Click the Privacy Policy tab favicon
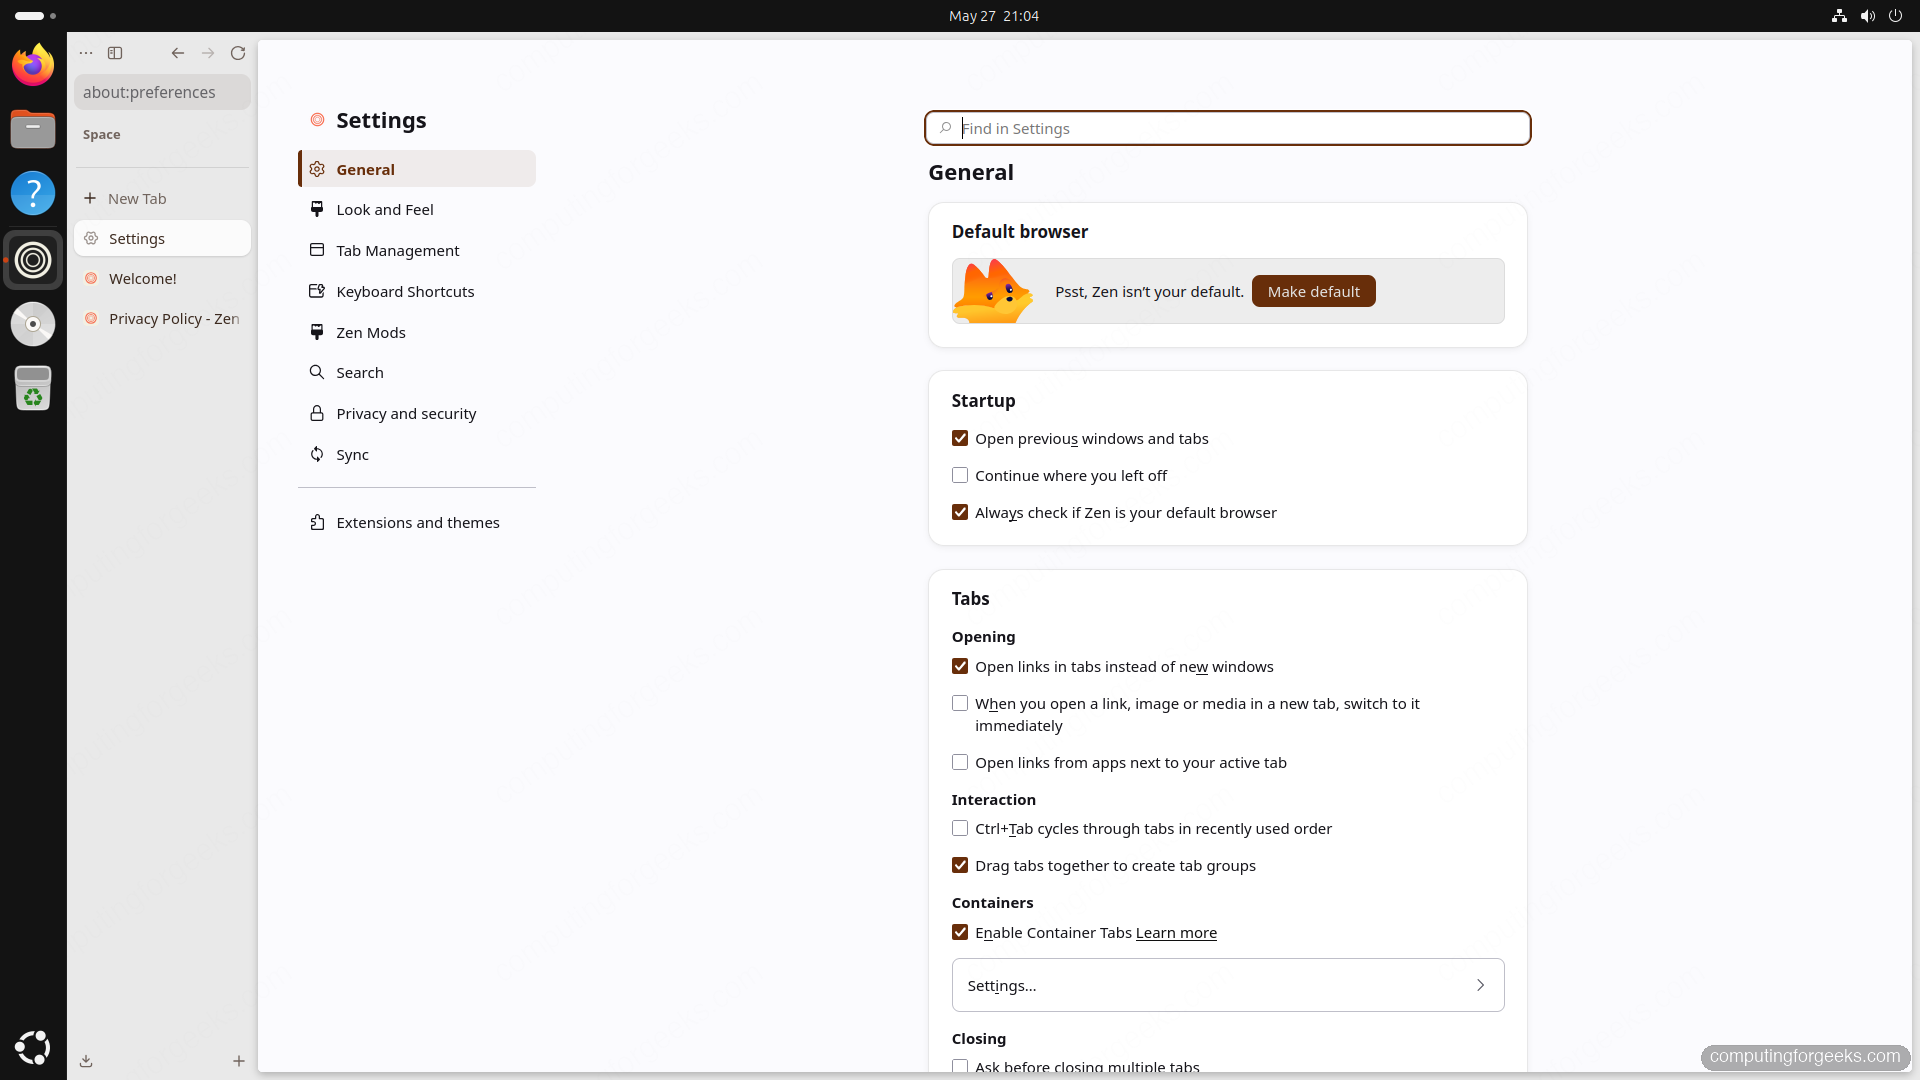The image size is (1920, 1080). pyautogui.click(x=91, y=318)
